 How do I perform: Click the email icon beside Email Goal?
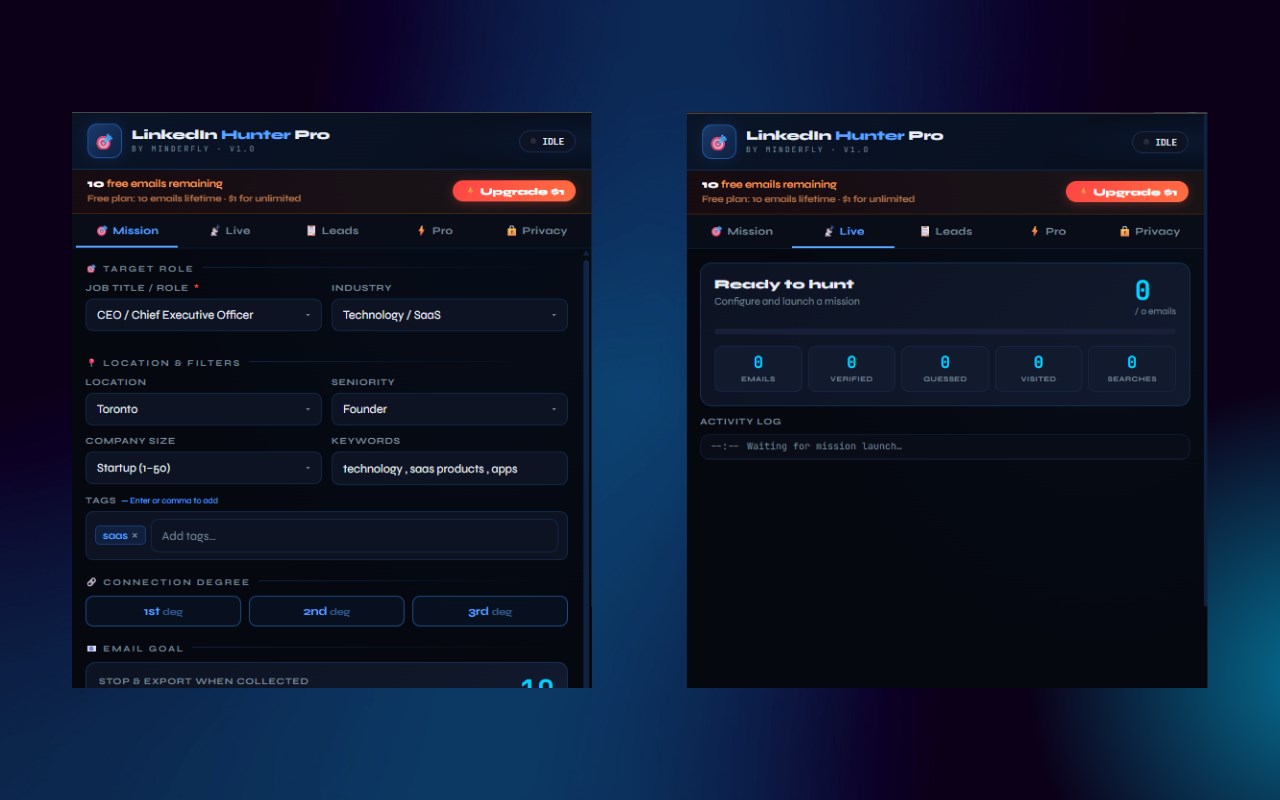(91, 649)
